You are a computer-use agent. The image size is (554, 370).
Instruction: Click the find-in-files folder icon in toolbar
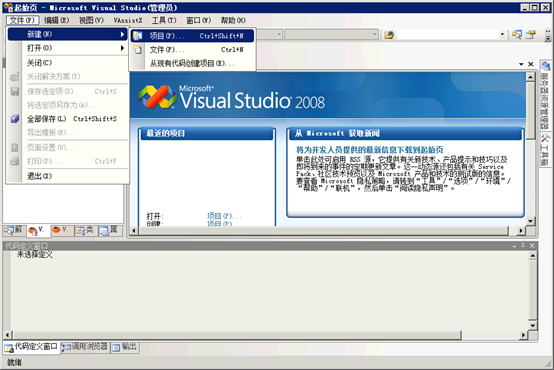389,35
